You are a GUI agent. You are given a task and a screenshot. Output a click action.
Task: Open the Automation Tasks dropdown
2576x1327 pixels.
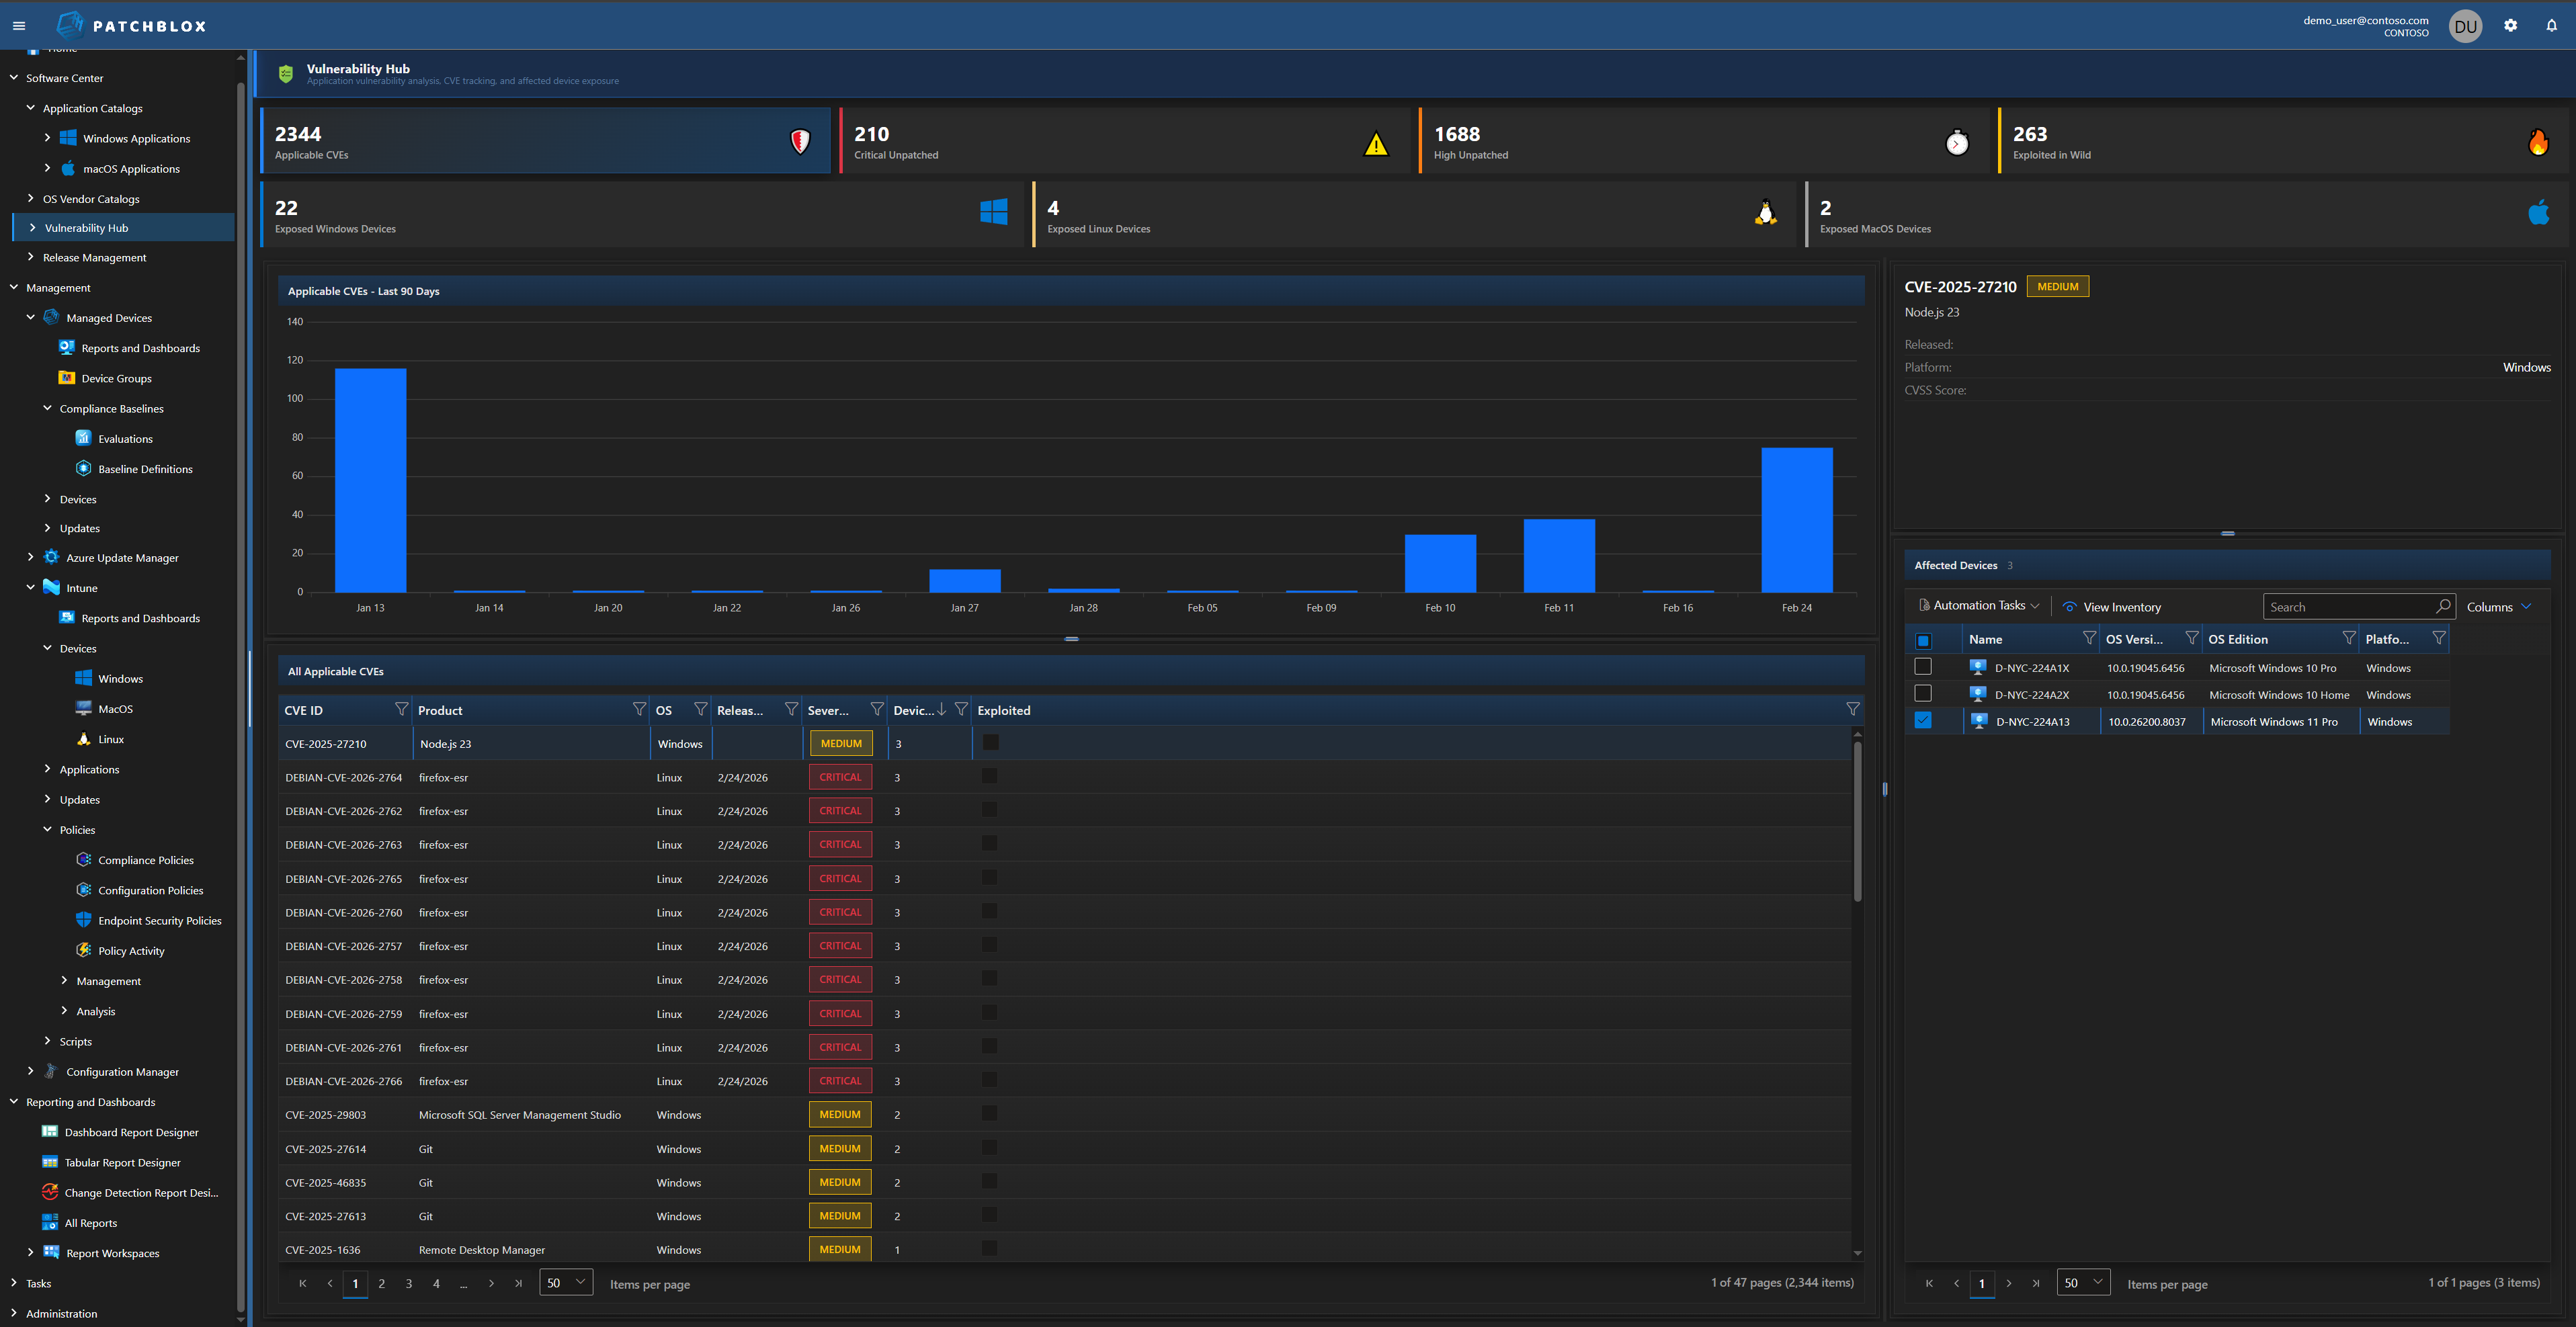click(x=1976, y=605)
